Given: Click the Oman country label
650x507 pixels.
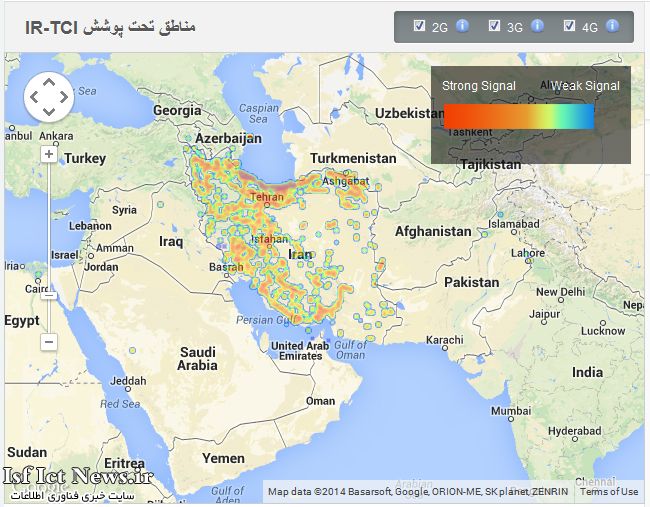Looking at the screenshot, I should (x=320, y=401).
